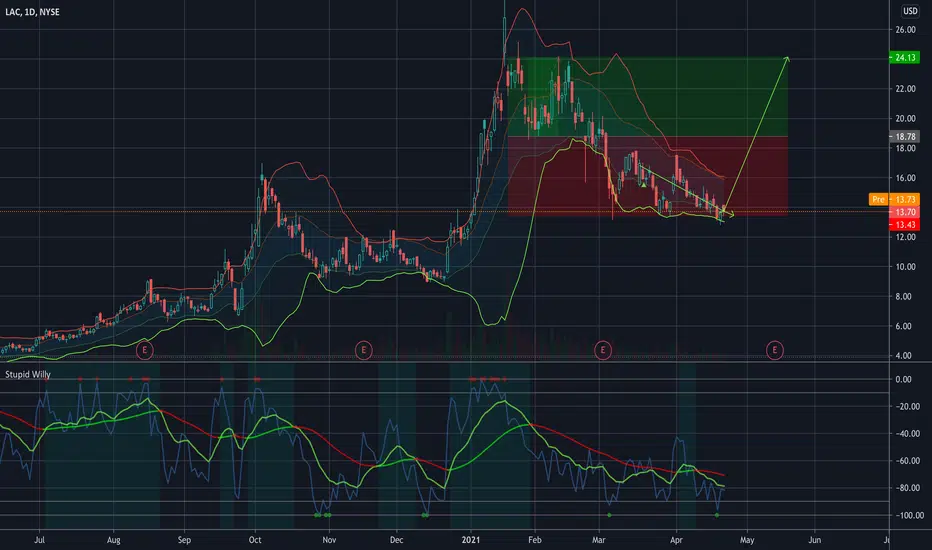Click the green 24.13 target price label
The height and width of the screenshot is (550, 932).
[904, 58]
